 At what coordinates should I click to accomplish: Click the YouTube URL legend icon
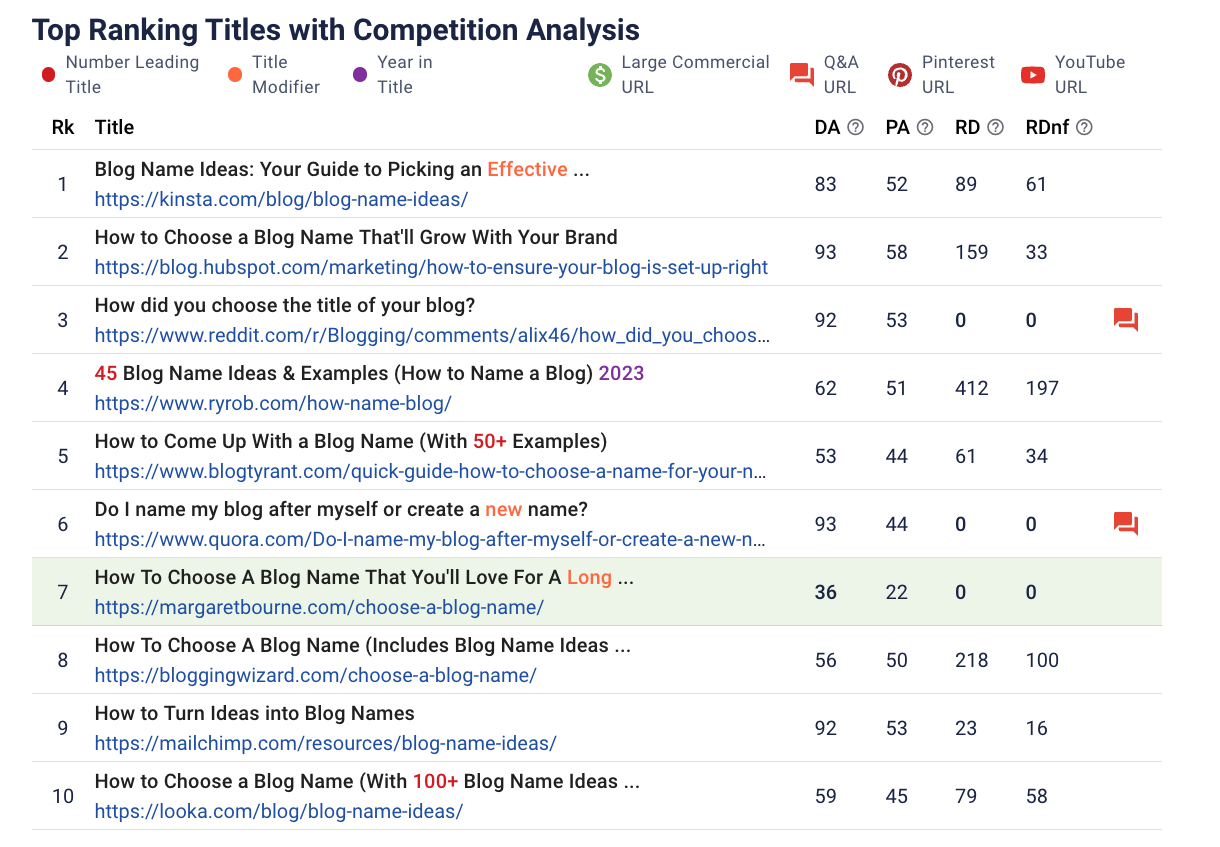click(1032, 74)
